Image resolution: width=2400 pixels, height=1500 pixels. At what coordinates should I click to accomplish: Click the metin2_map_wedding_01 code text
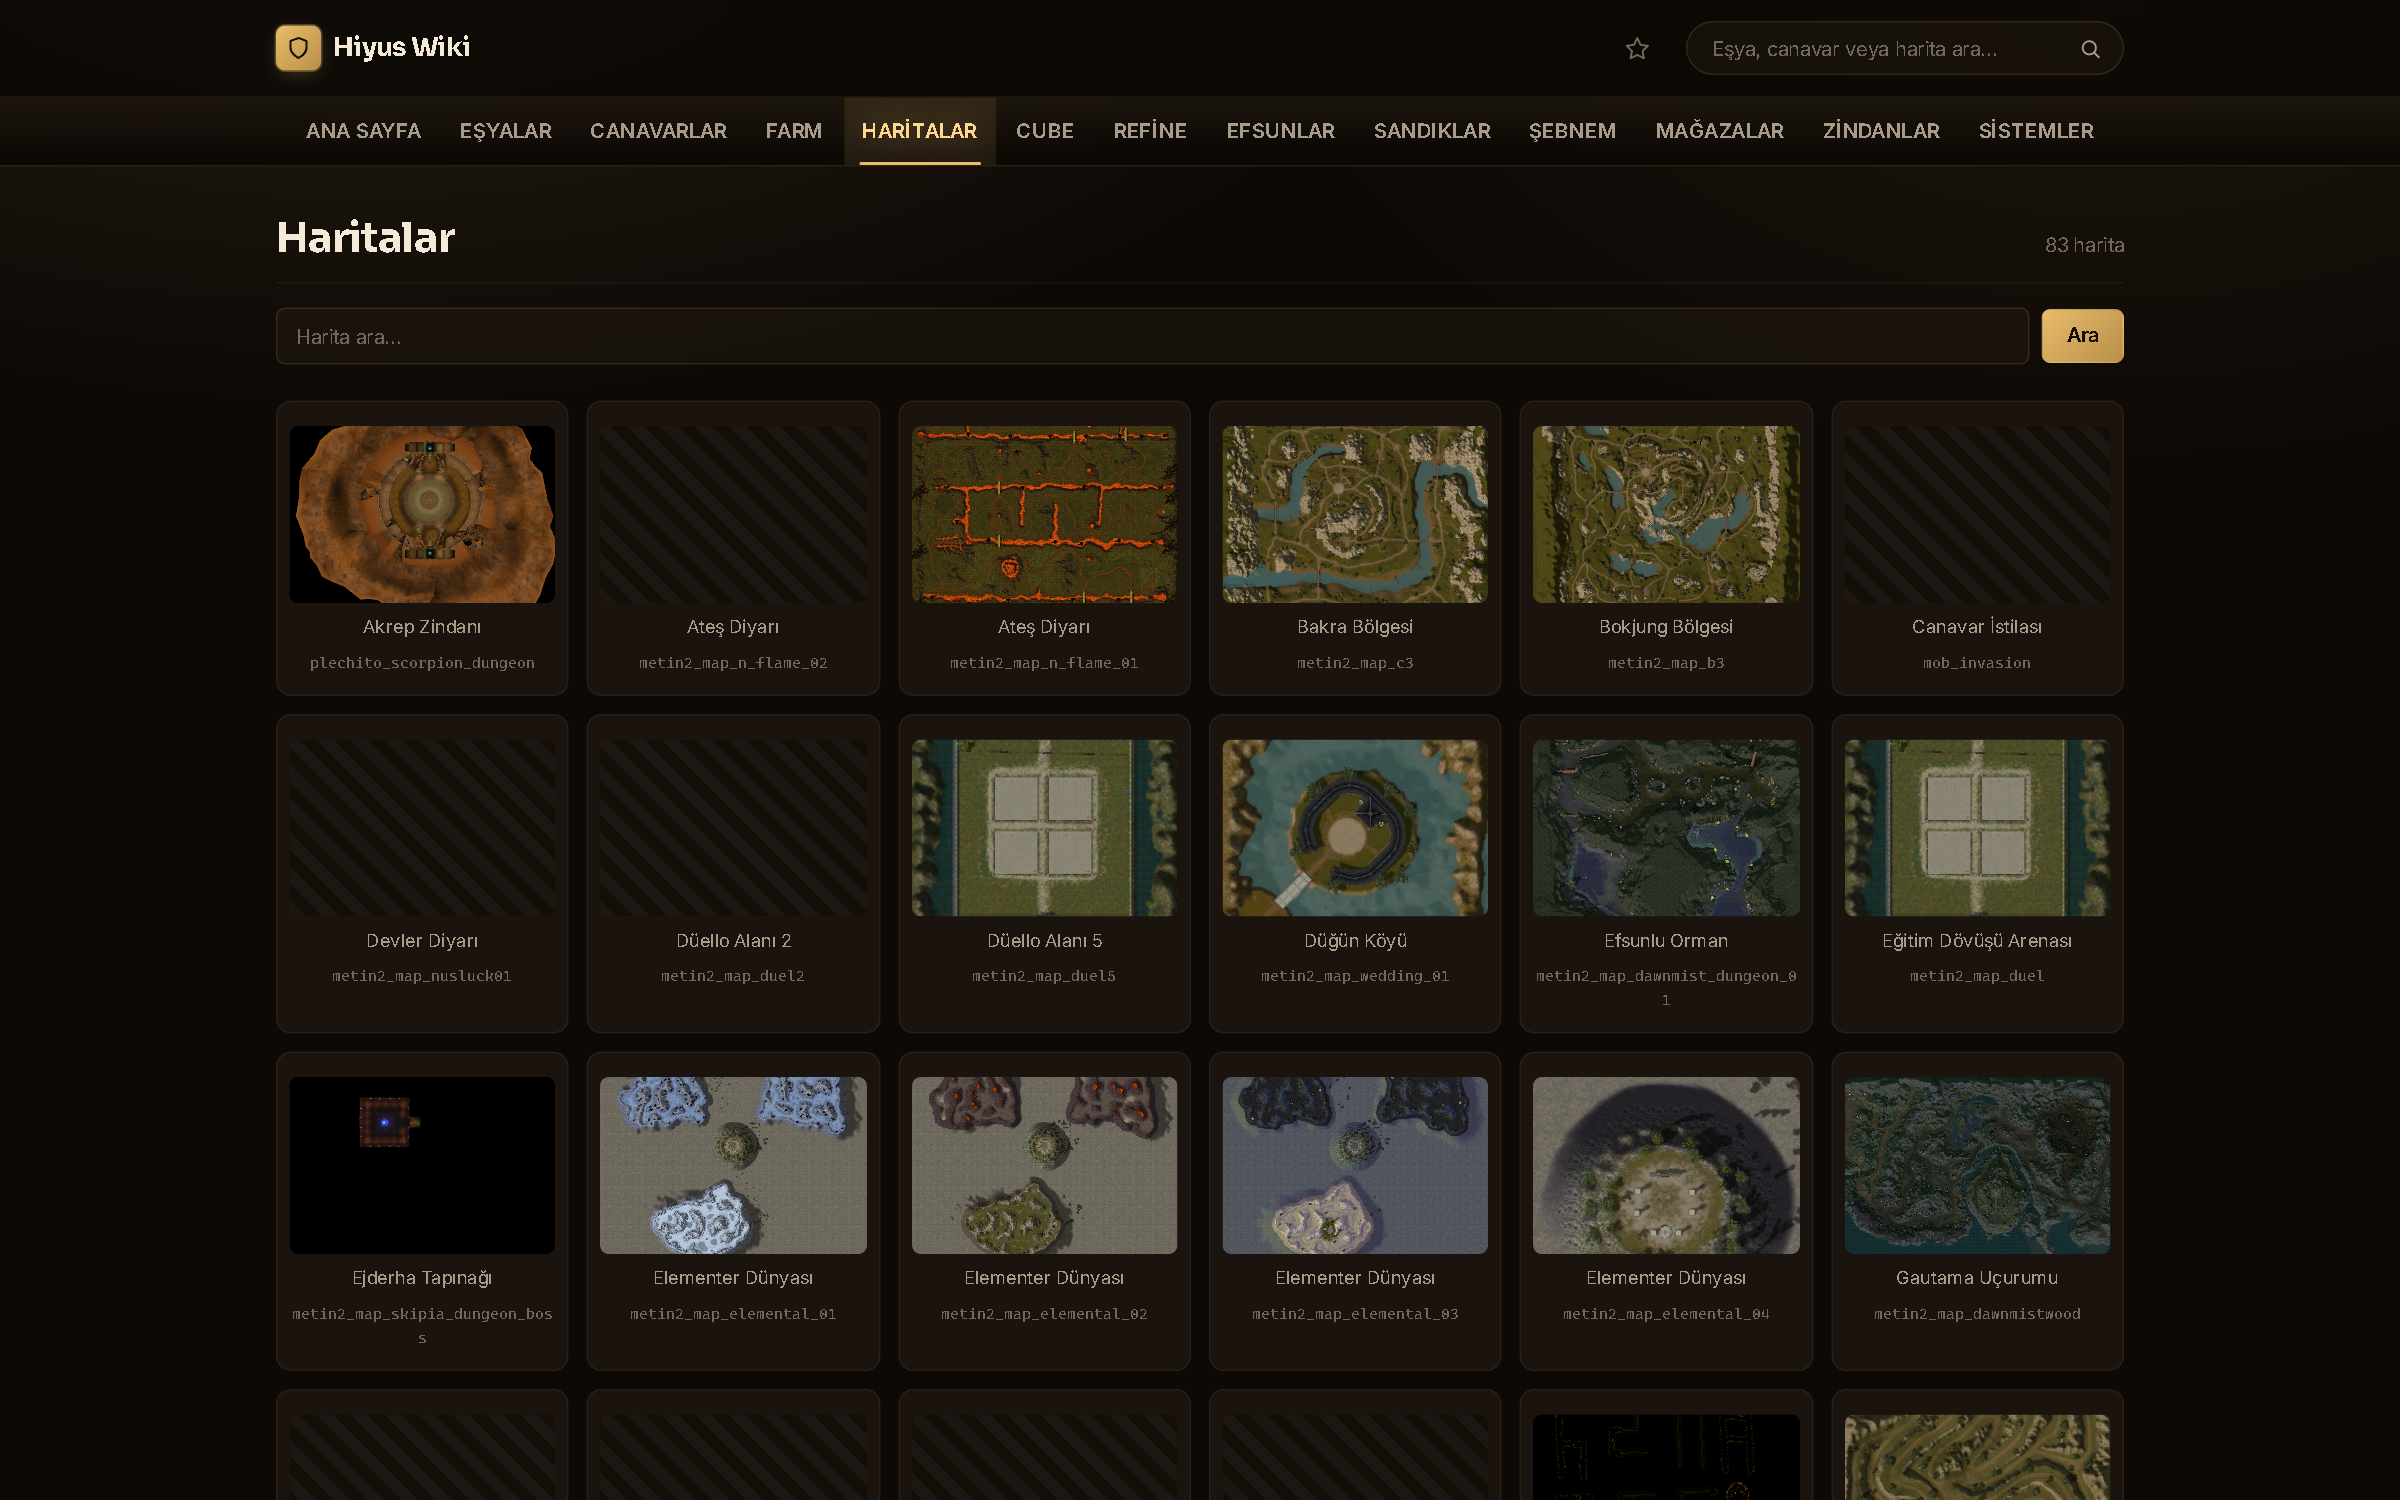pos(1355,976)
